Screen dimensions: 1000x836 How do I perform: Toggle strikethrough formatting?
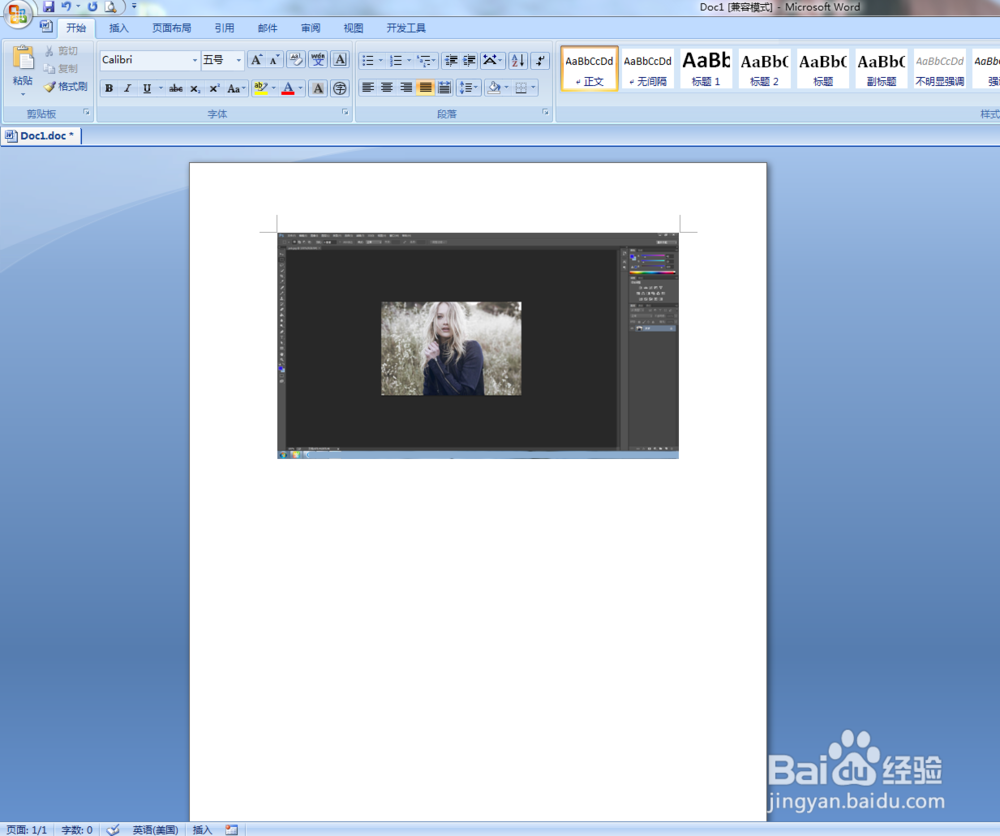pyautogui.click(x=176, y=88)
